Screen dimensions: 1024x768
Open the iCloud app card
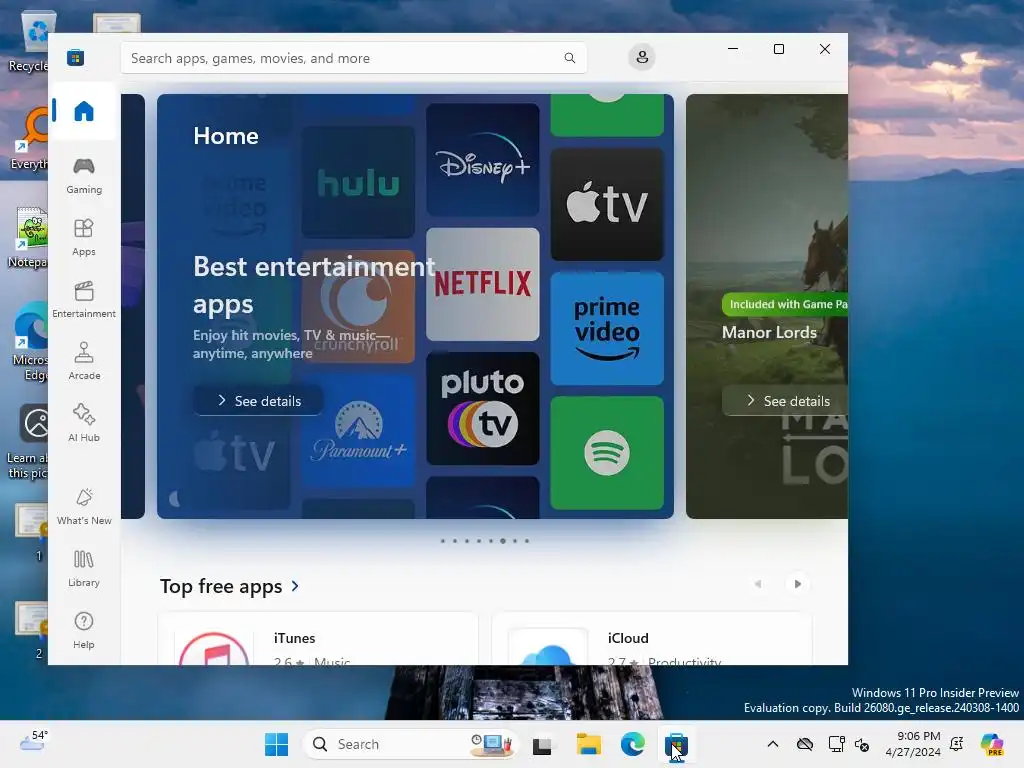coord(652,639)
